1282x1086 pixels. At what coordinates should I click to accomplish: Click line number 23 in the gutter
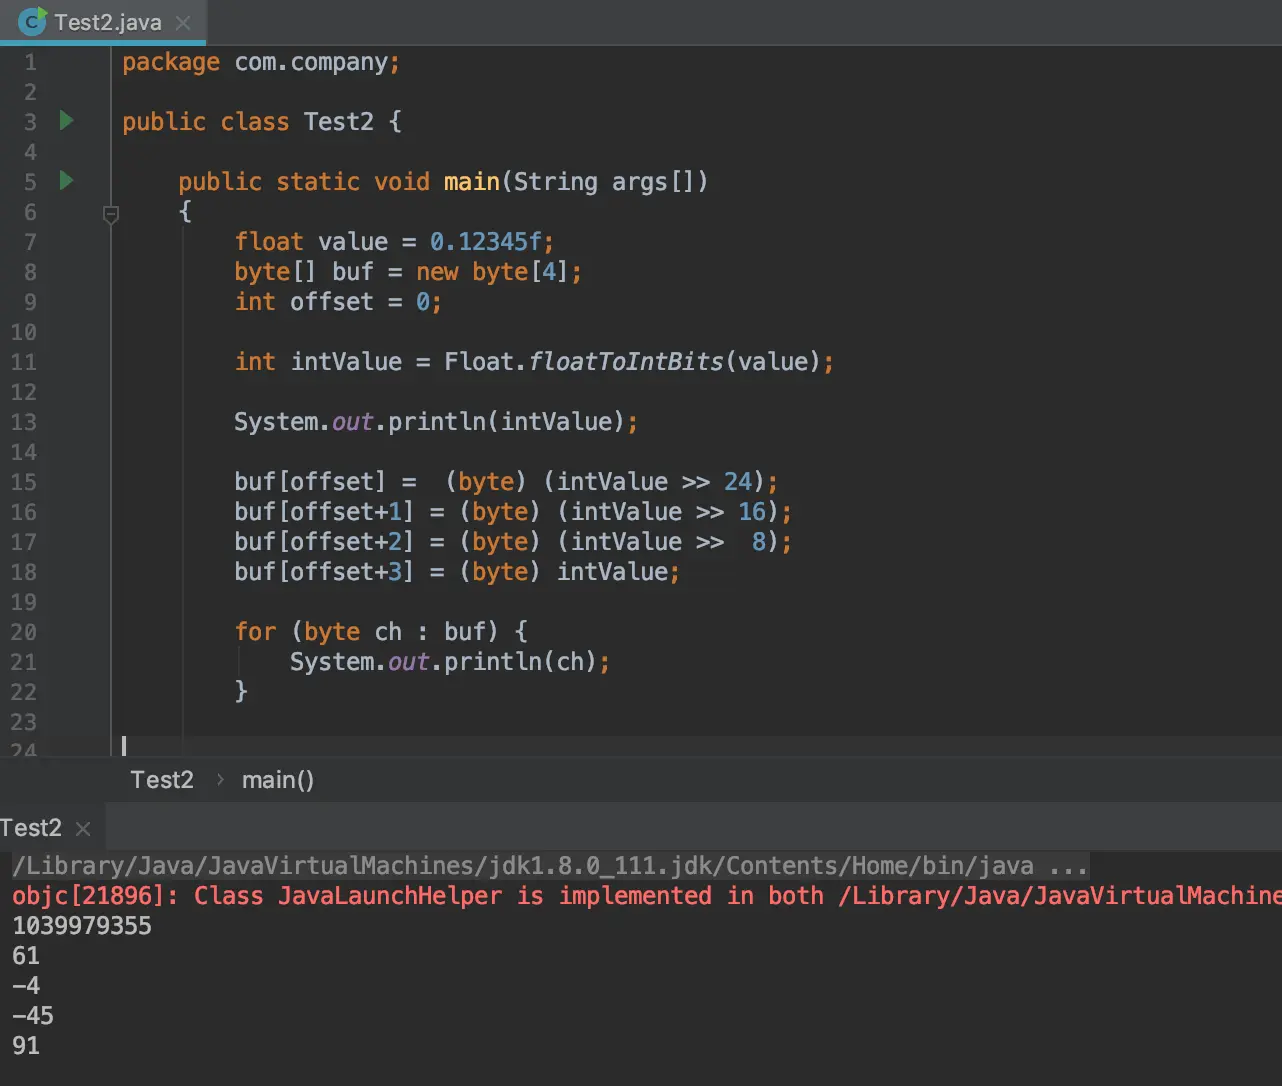23,722
